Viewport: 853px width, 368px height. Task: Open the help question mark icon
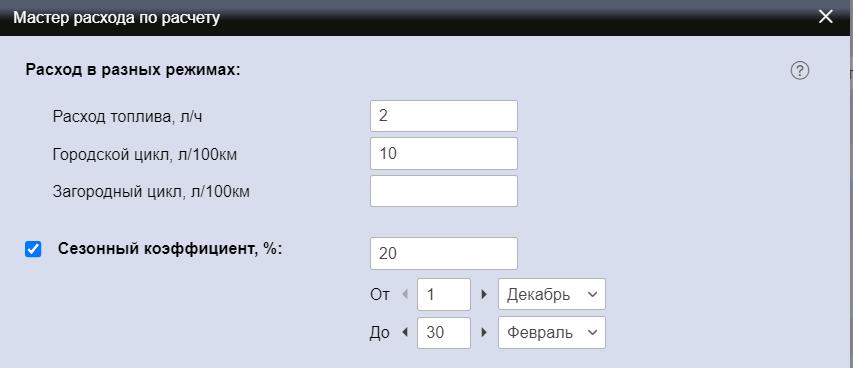coord(800,71)
